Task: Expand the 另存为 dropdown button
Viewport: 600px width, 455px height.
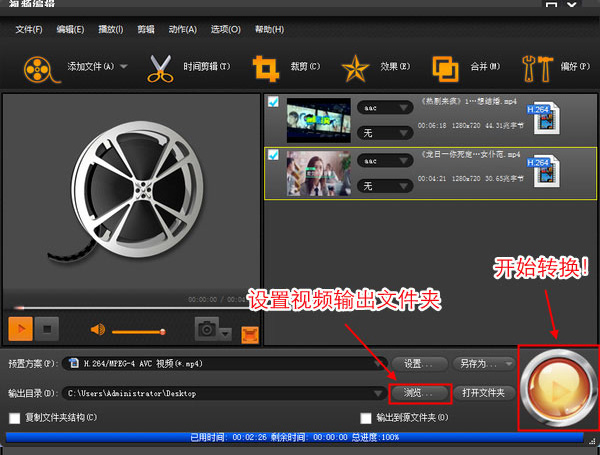Action: tap(482, 364)
